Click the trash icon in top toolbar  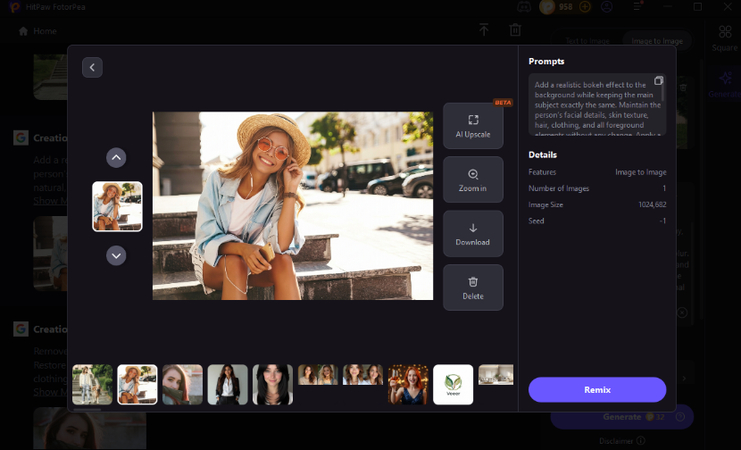point(515,30)
